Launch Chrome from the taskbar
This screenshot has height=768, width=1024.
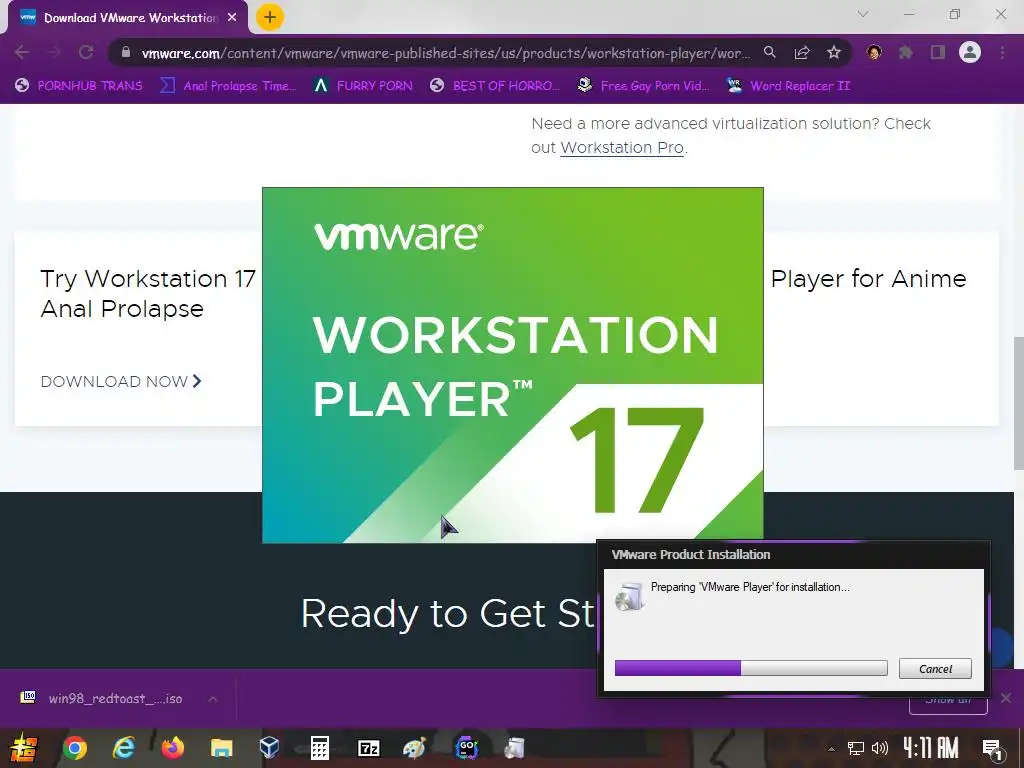click(x=74, y=748)
